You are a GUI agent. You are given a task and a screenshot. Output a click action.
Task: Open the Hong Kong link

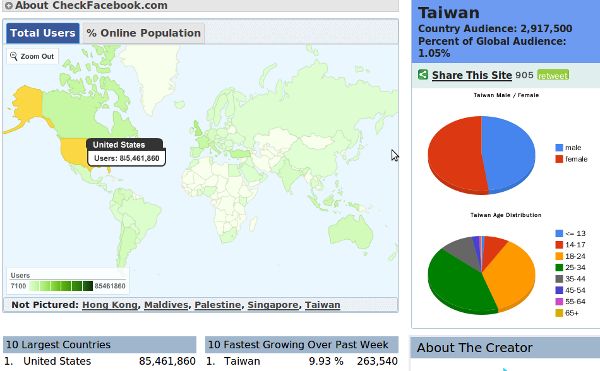(x=110, y=305)
